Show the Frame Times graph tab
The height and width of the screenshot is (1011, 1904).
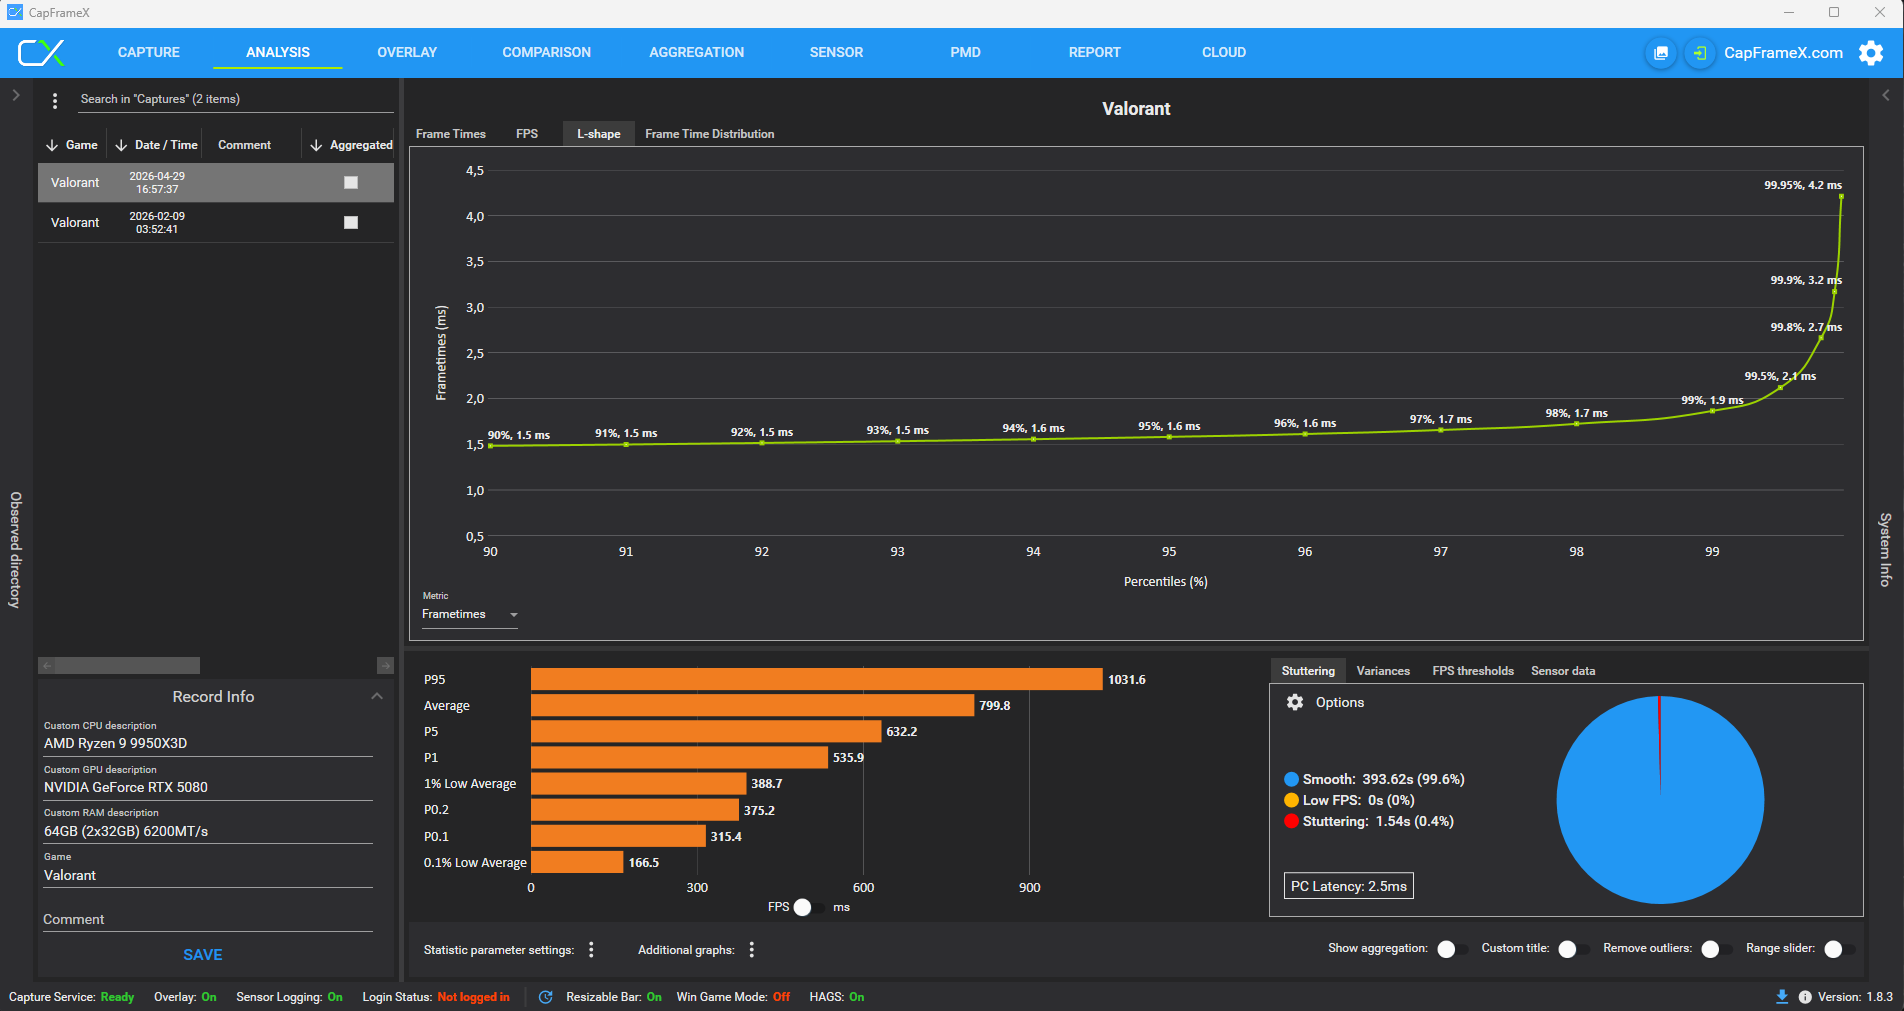pos(451,134)
